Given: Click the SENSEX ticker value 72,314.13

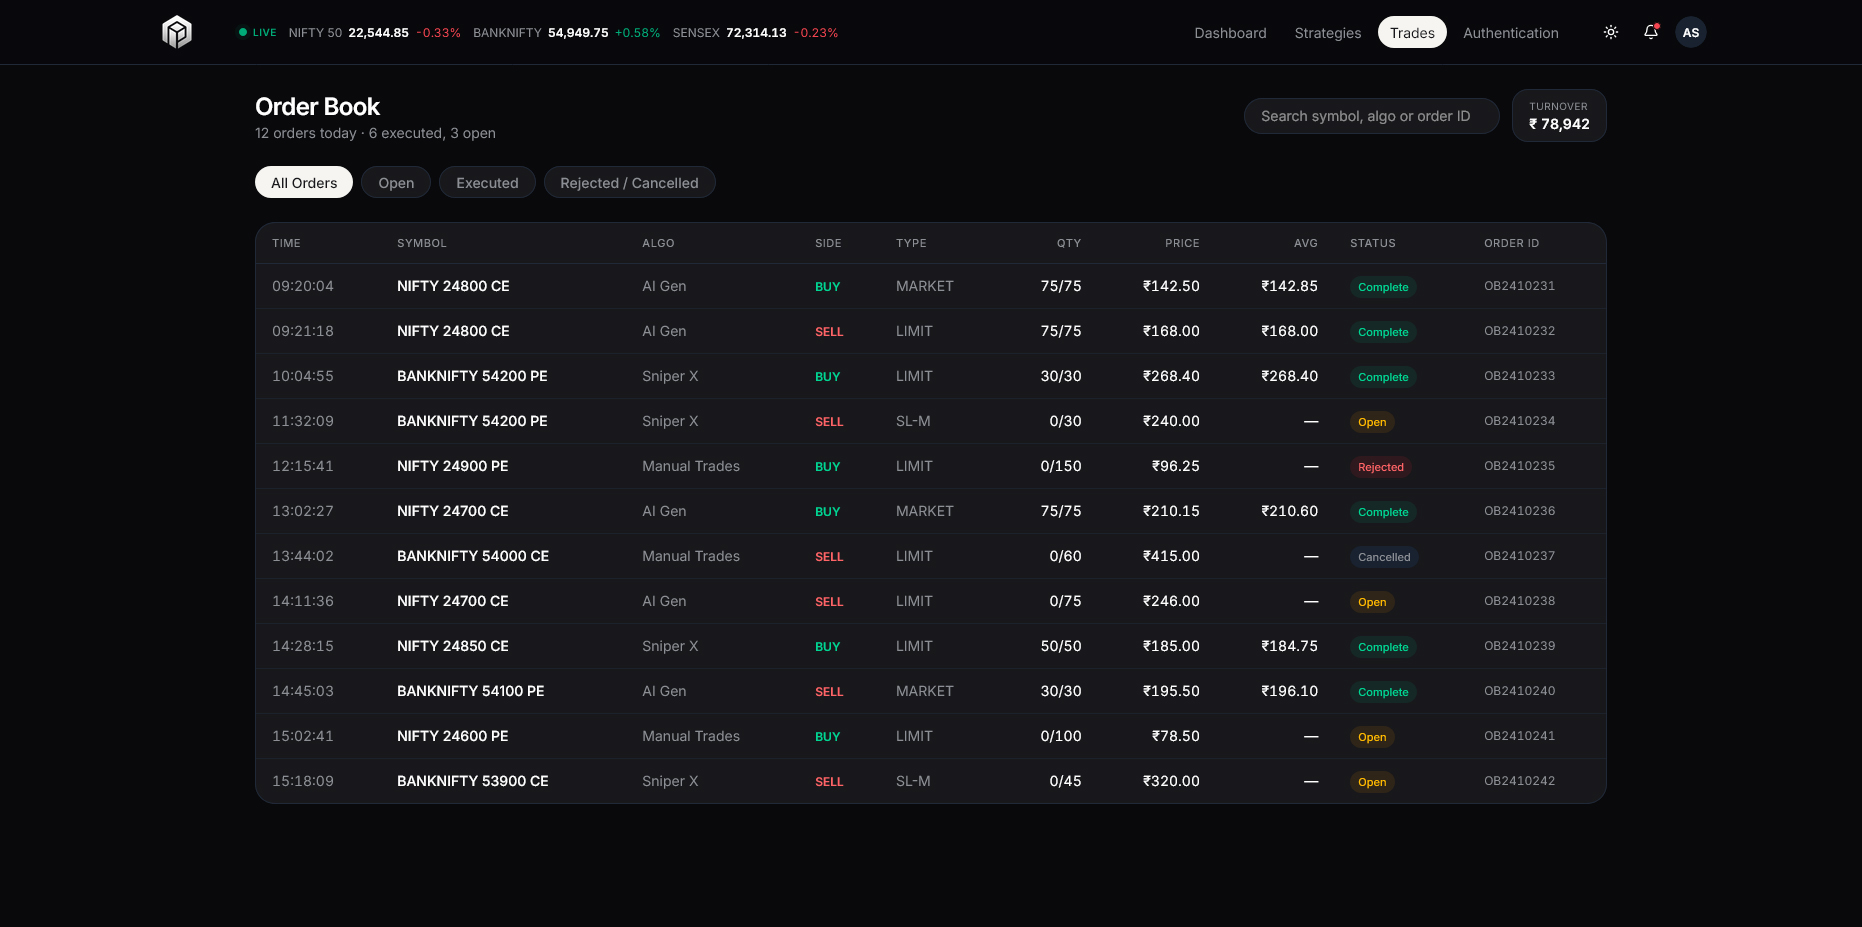Looking at the screenshot, I should click(x=756, y=33).
